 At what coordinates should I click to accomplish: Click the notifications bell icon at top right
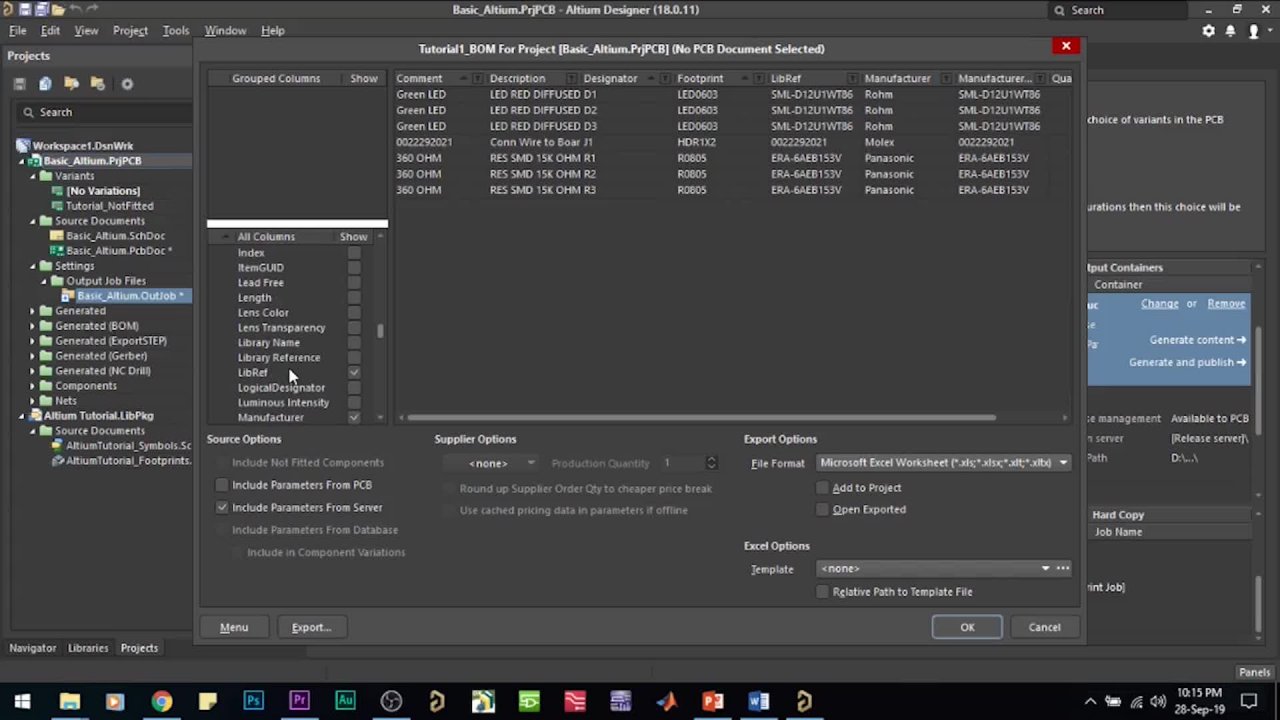[1231, 31]
